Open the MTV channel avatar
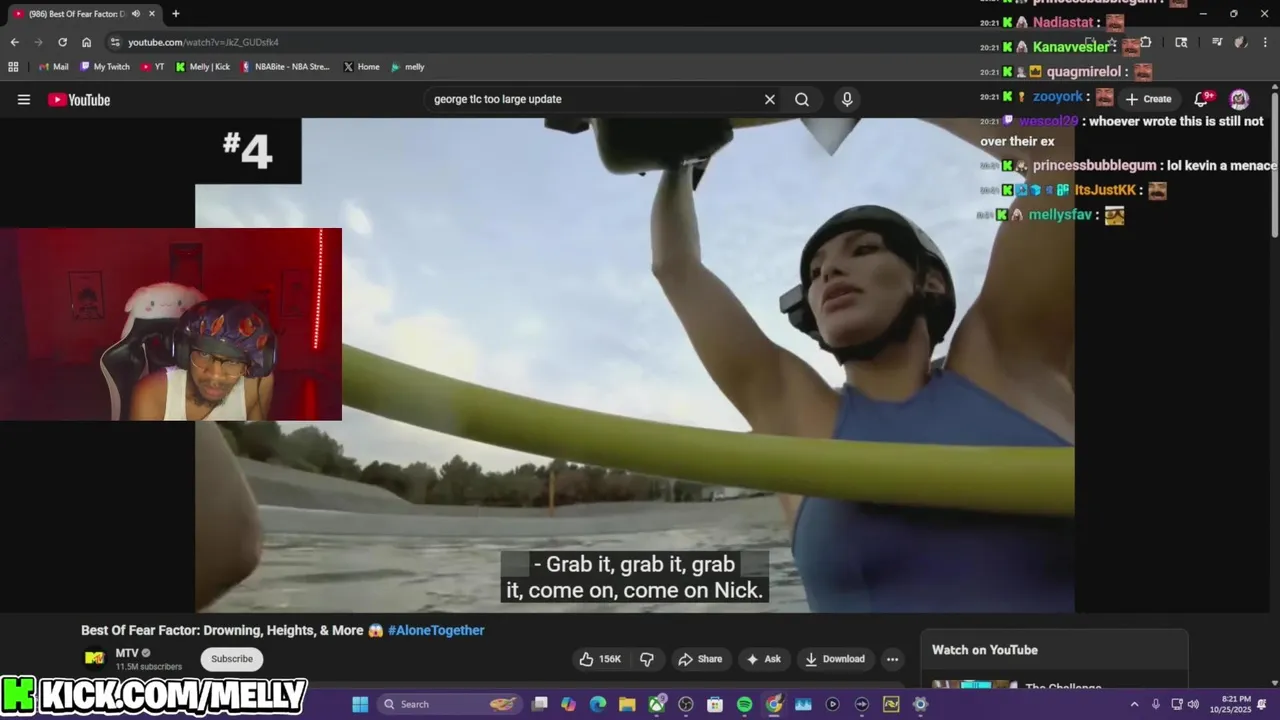The width and height of the screenshot is (1280, 720). tap(95, 659)
